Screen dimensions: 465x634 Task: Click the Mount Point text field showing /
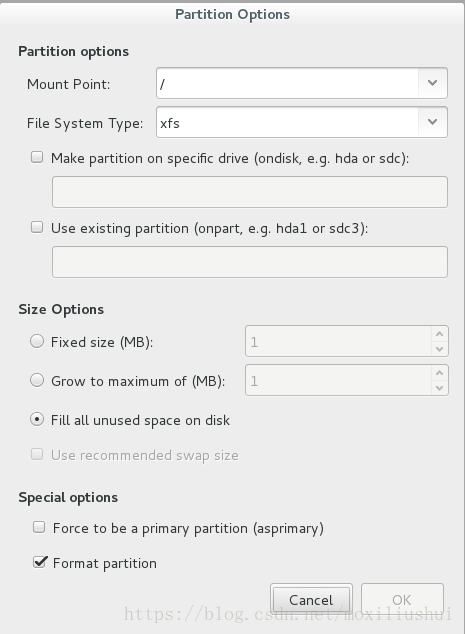[x=287, y=83]
